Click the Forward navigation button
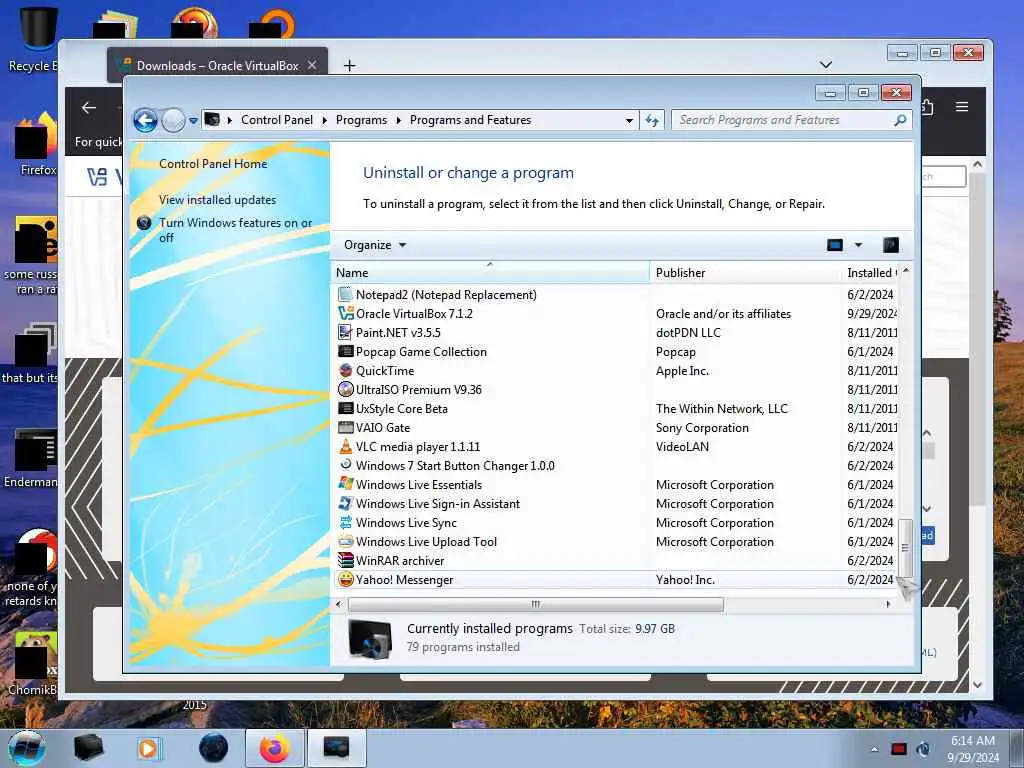Screen dimensions: 1024x768 [173, 120]
